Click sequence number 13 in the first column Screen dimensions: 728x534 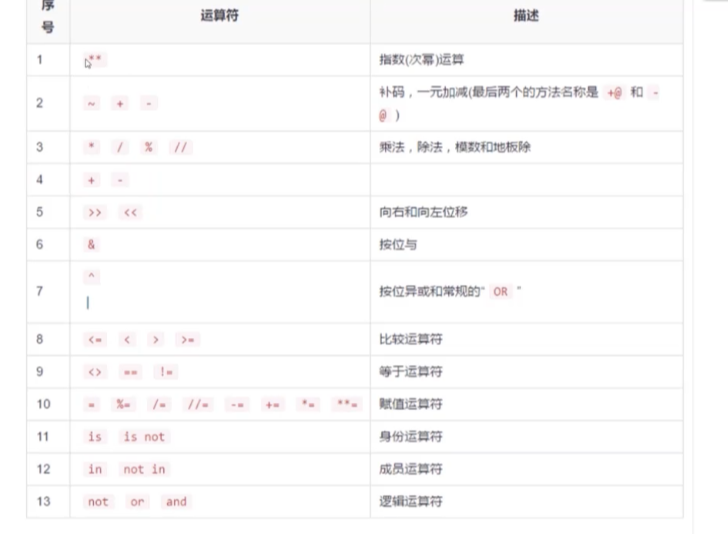44,502
